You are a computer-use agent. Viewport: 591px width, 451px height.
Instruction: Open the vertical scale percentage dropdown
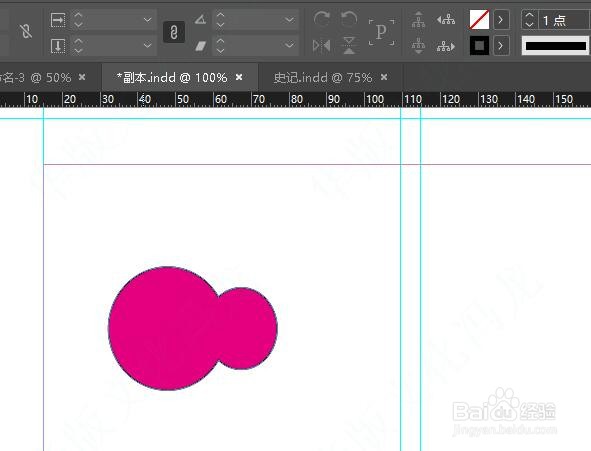tap(148, 46)
